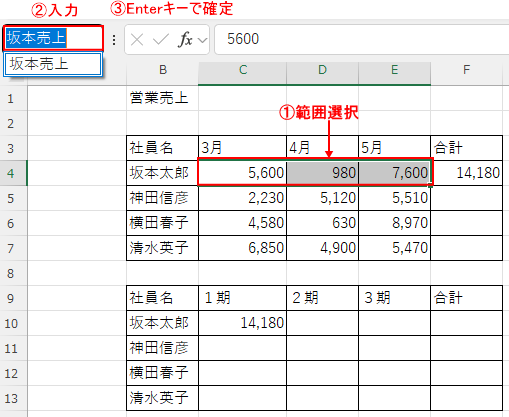509x417 pixels.
Task: Click the 社員名 cell in row 9
Action: [163, 298]
